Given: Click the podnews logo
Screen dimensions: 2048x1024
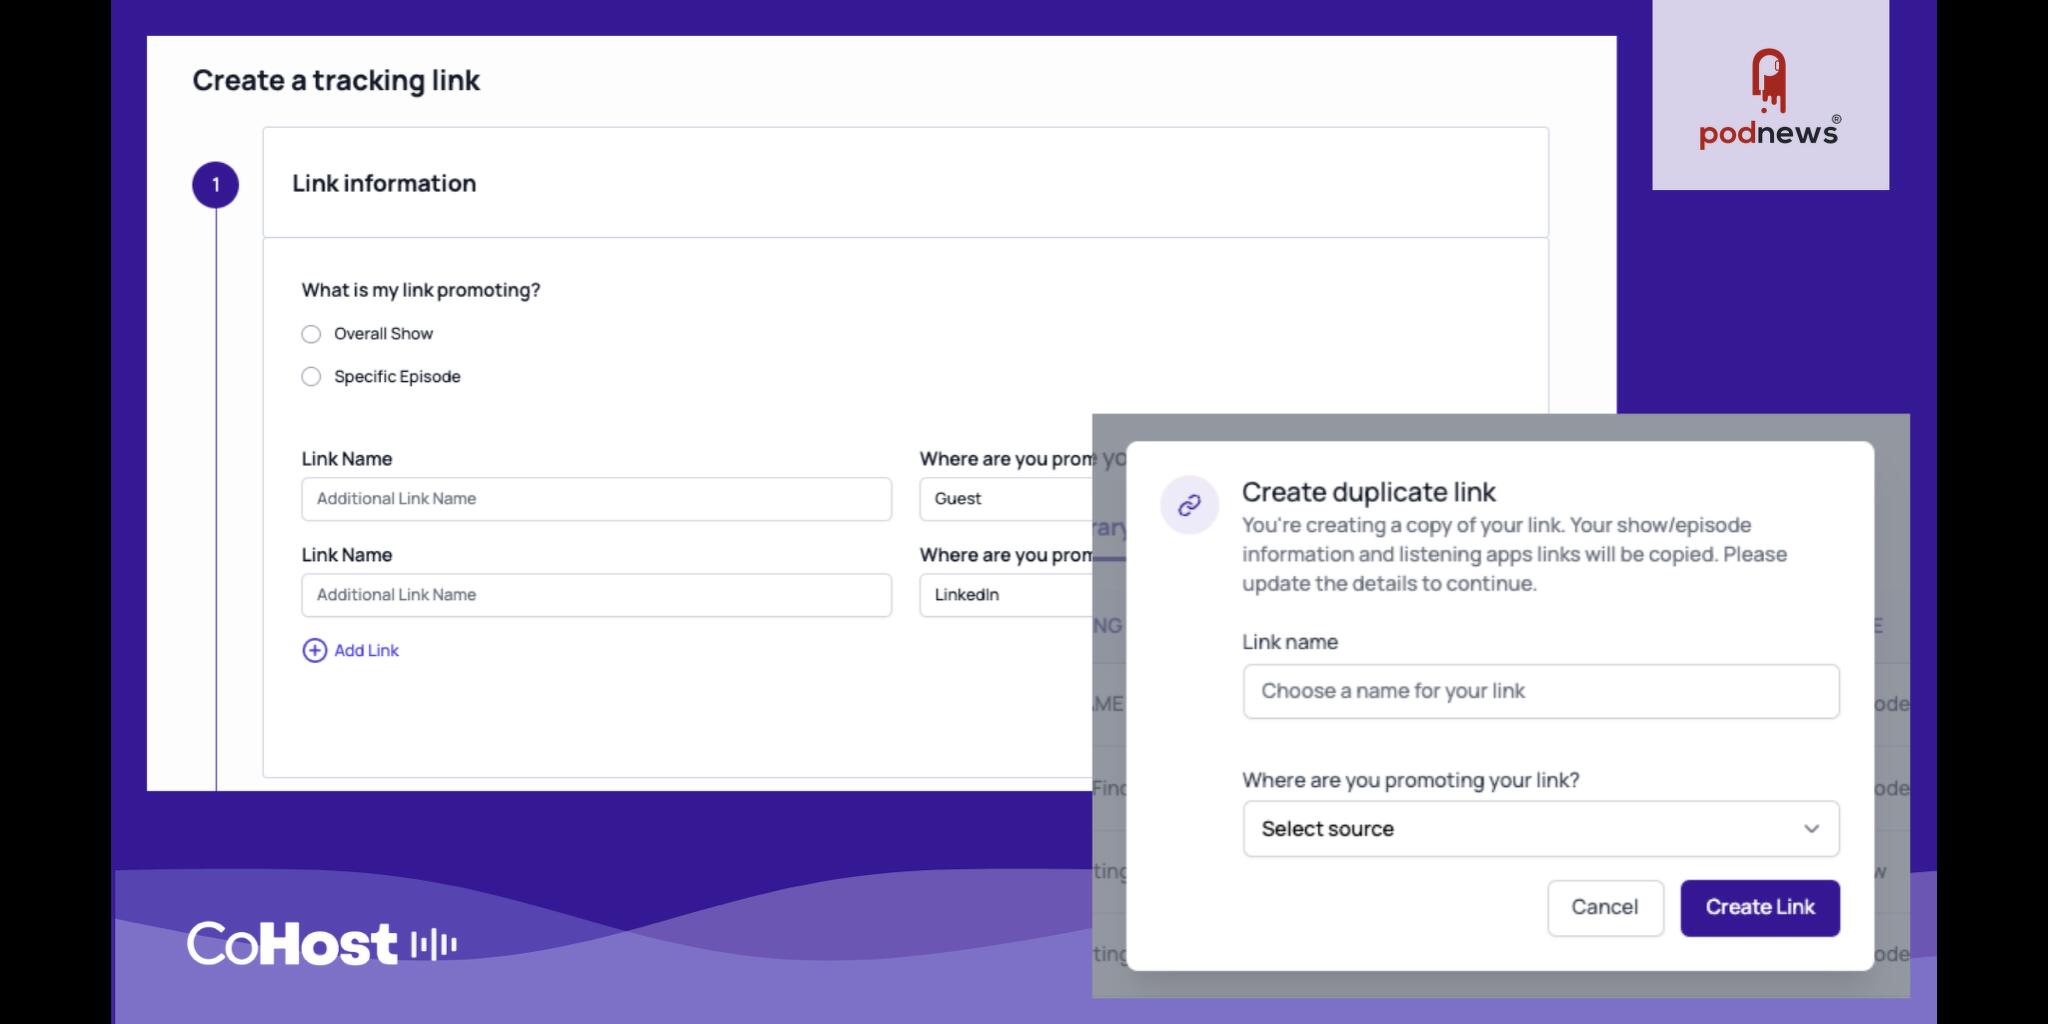Looking at the screenshot, I should 1769,98.
